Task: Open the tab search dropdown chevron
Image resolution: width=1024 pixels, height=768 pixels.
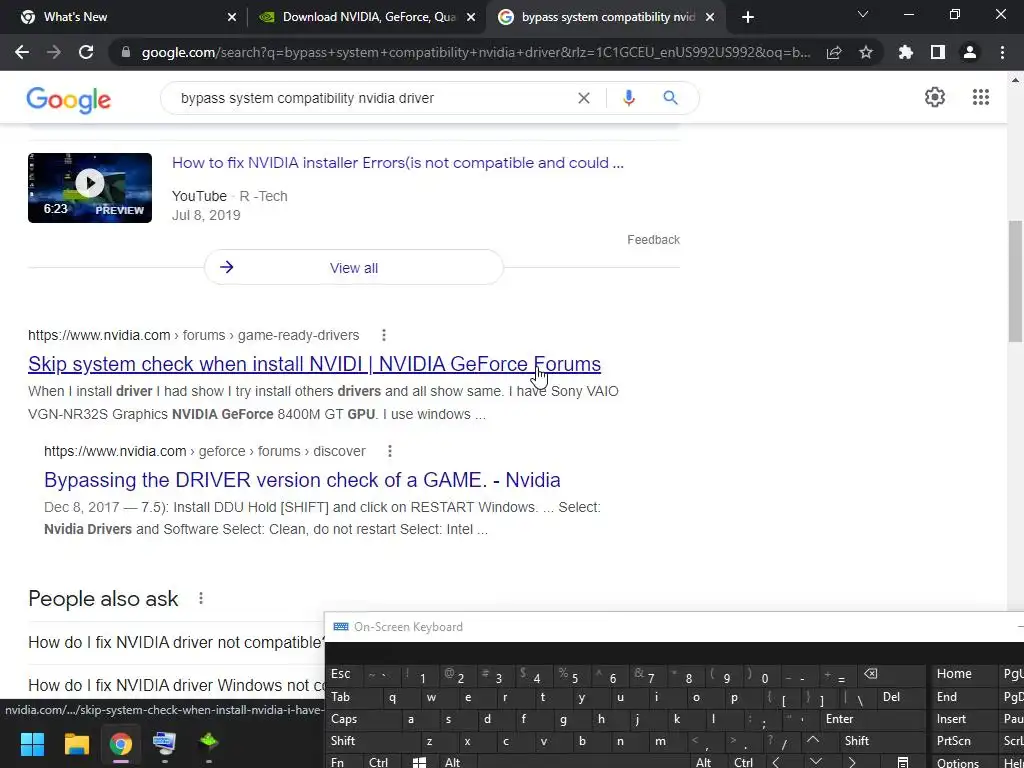Action: (x=863, y=14)
